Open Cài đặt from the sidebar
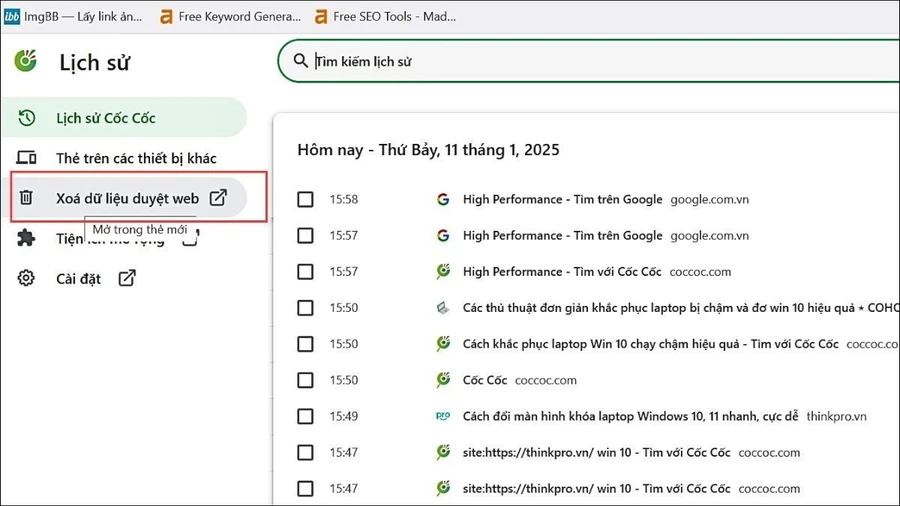 pos(78,279)
